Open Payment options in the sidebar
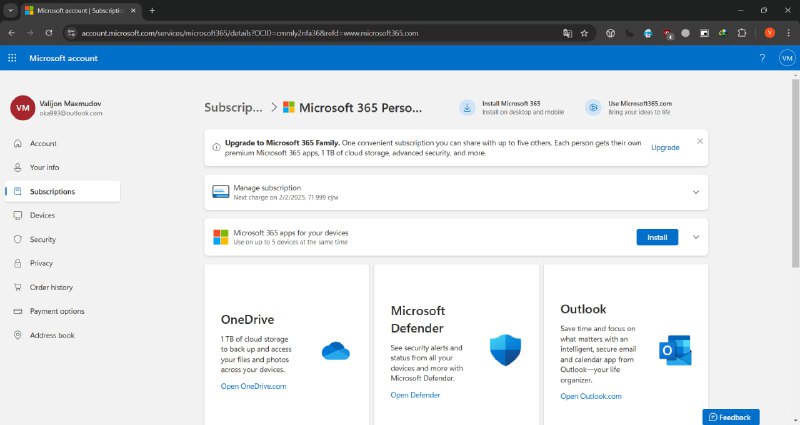Viewport: 800px width, 425px height. click(x=62, y=311)
